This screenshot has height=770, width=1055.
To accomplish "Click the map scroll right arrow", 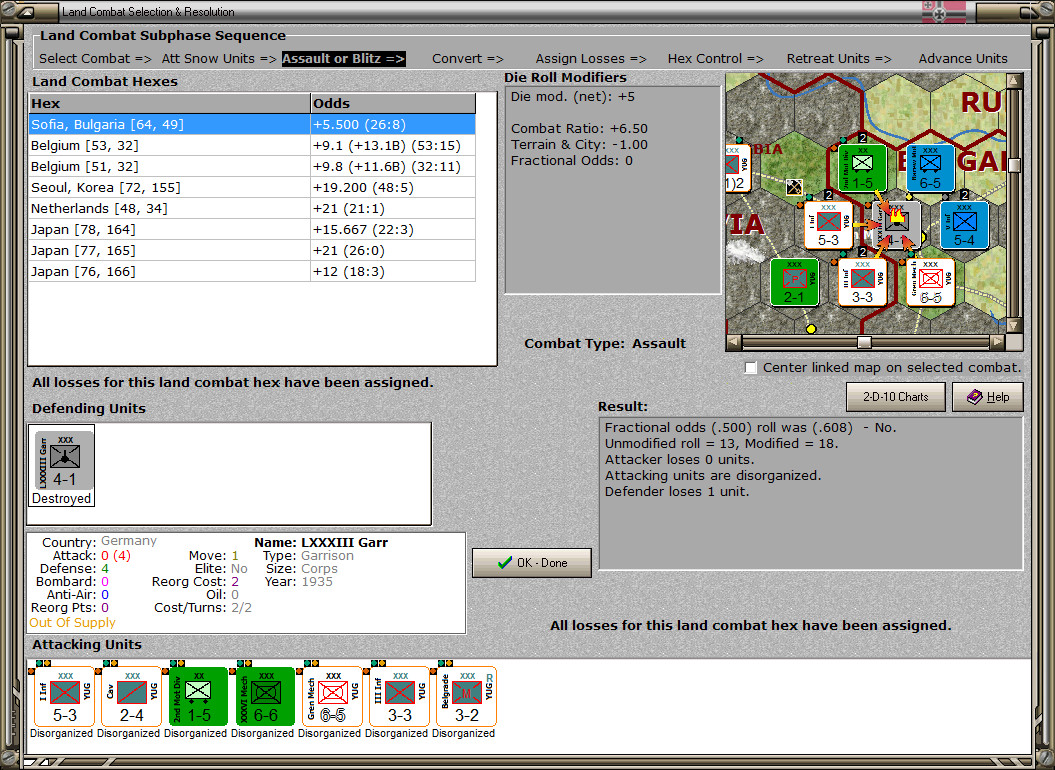I will pyautogui.click(x=998, y=342).
